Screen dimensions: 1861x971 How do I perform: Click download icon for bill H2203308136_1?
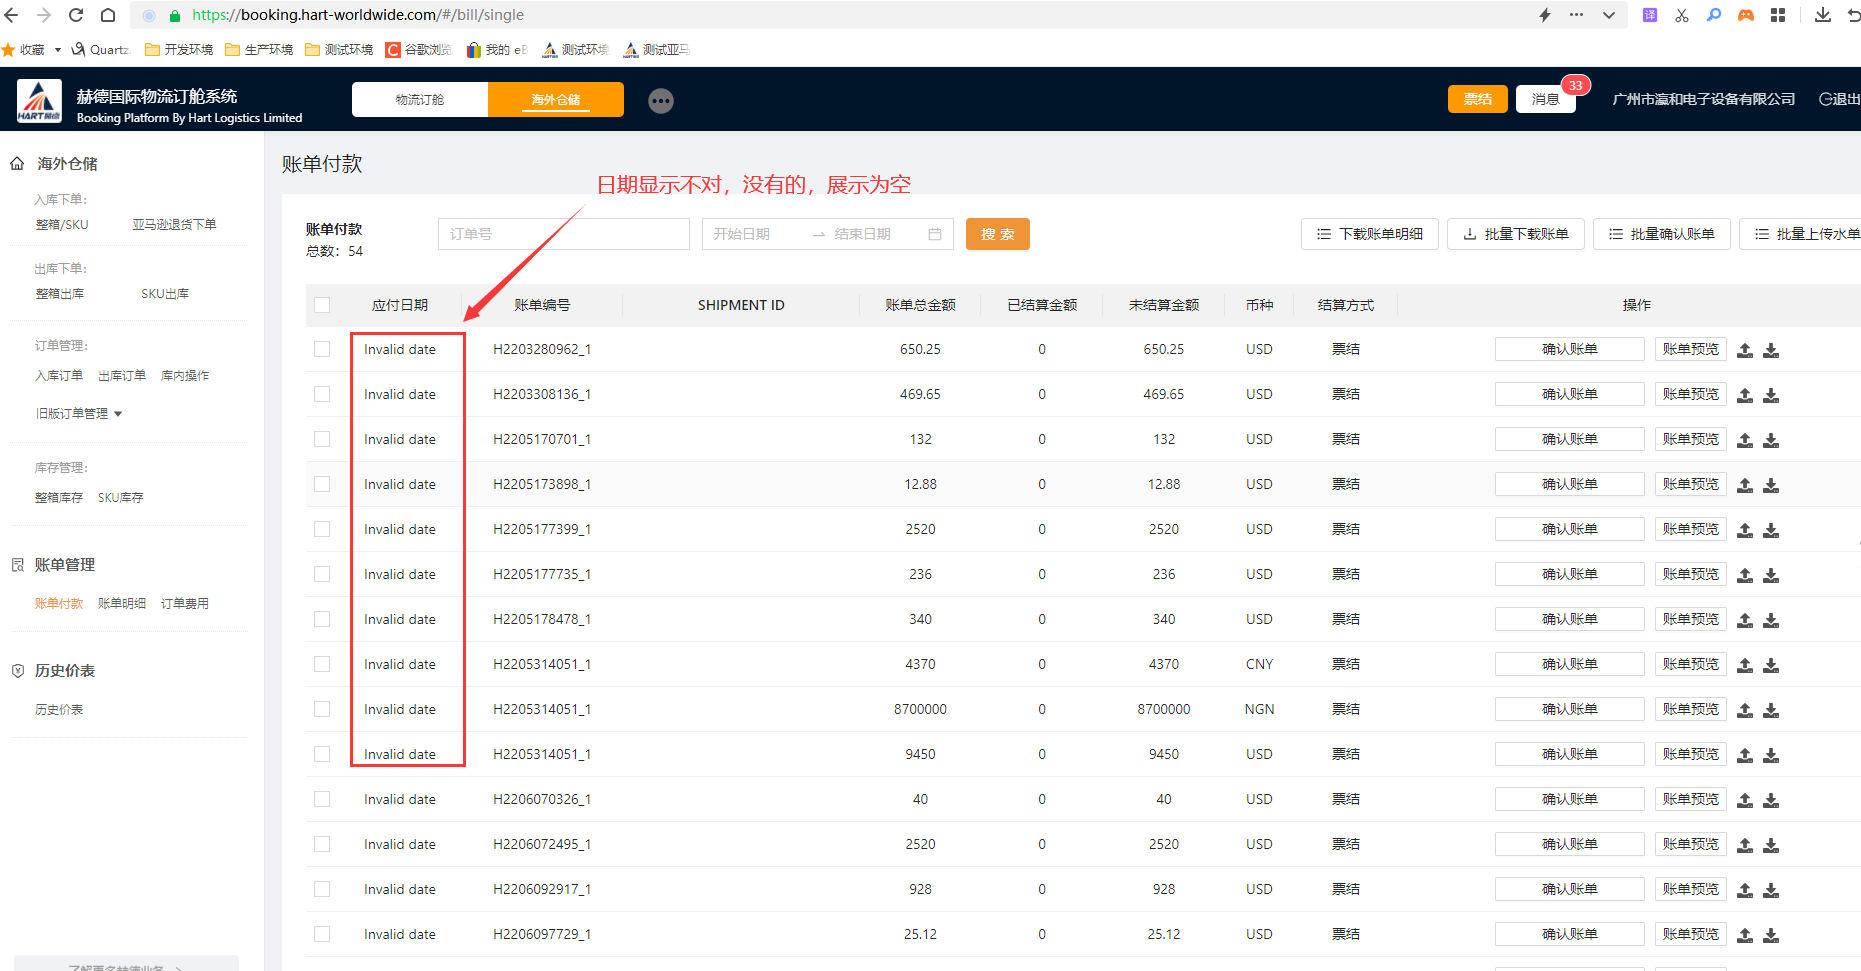point(1771,395)
